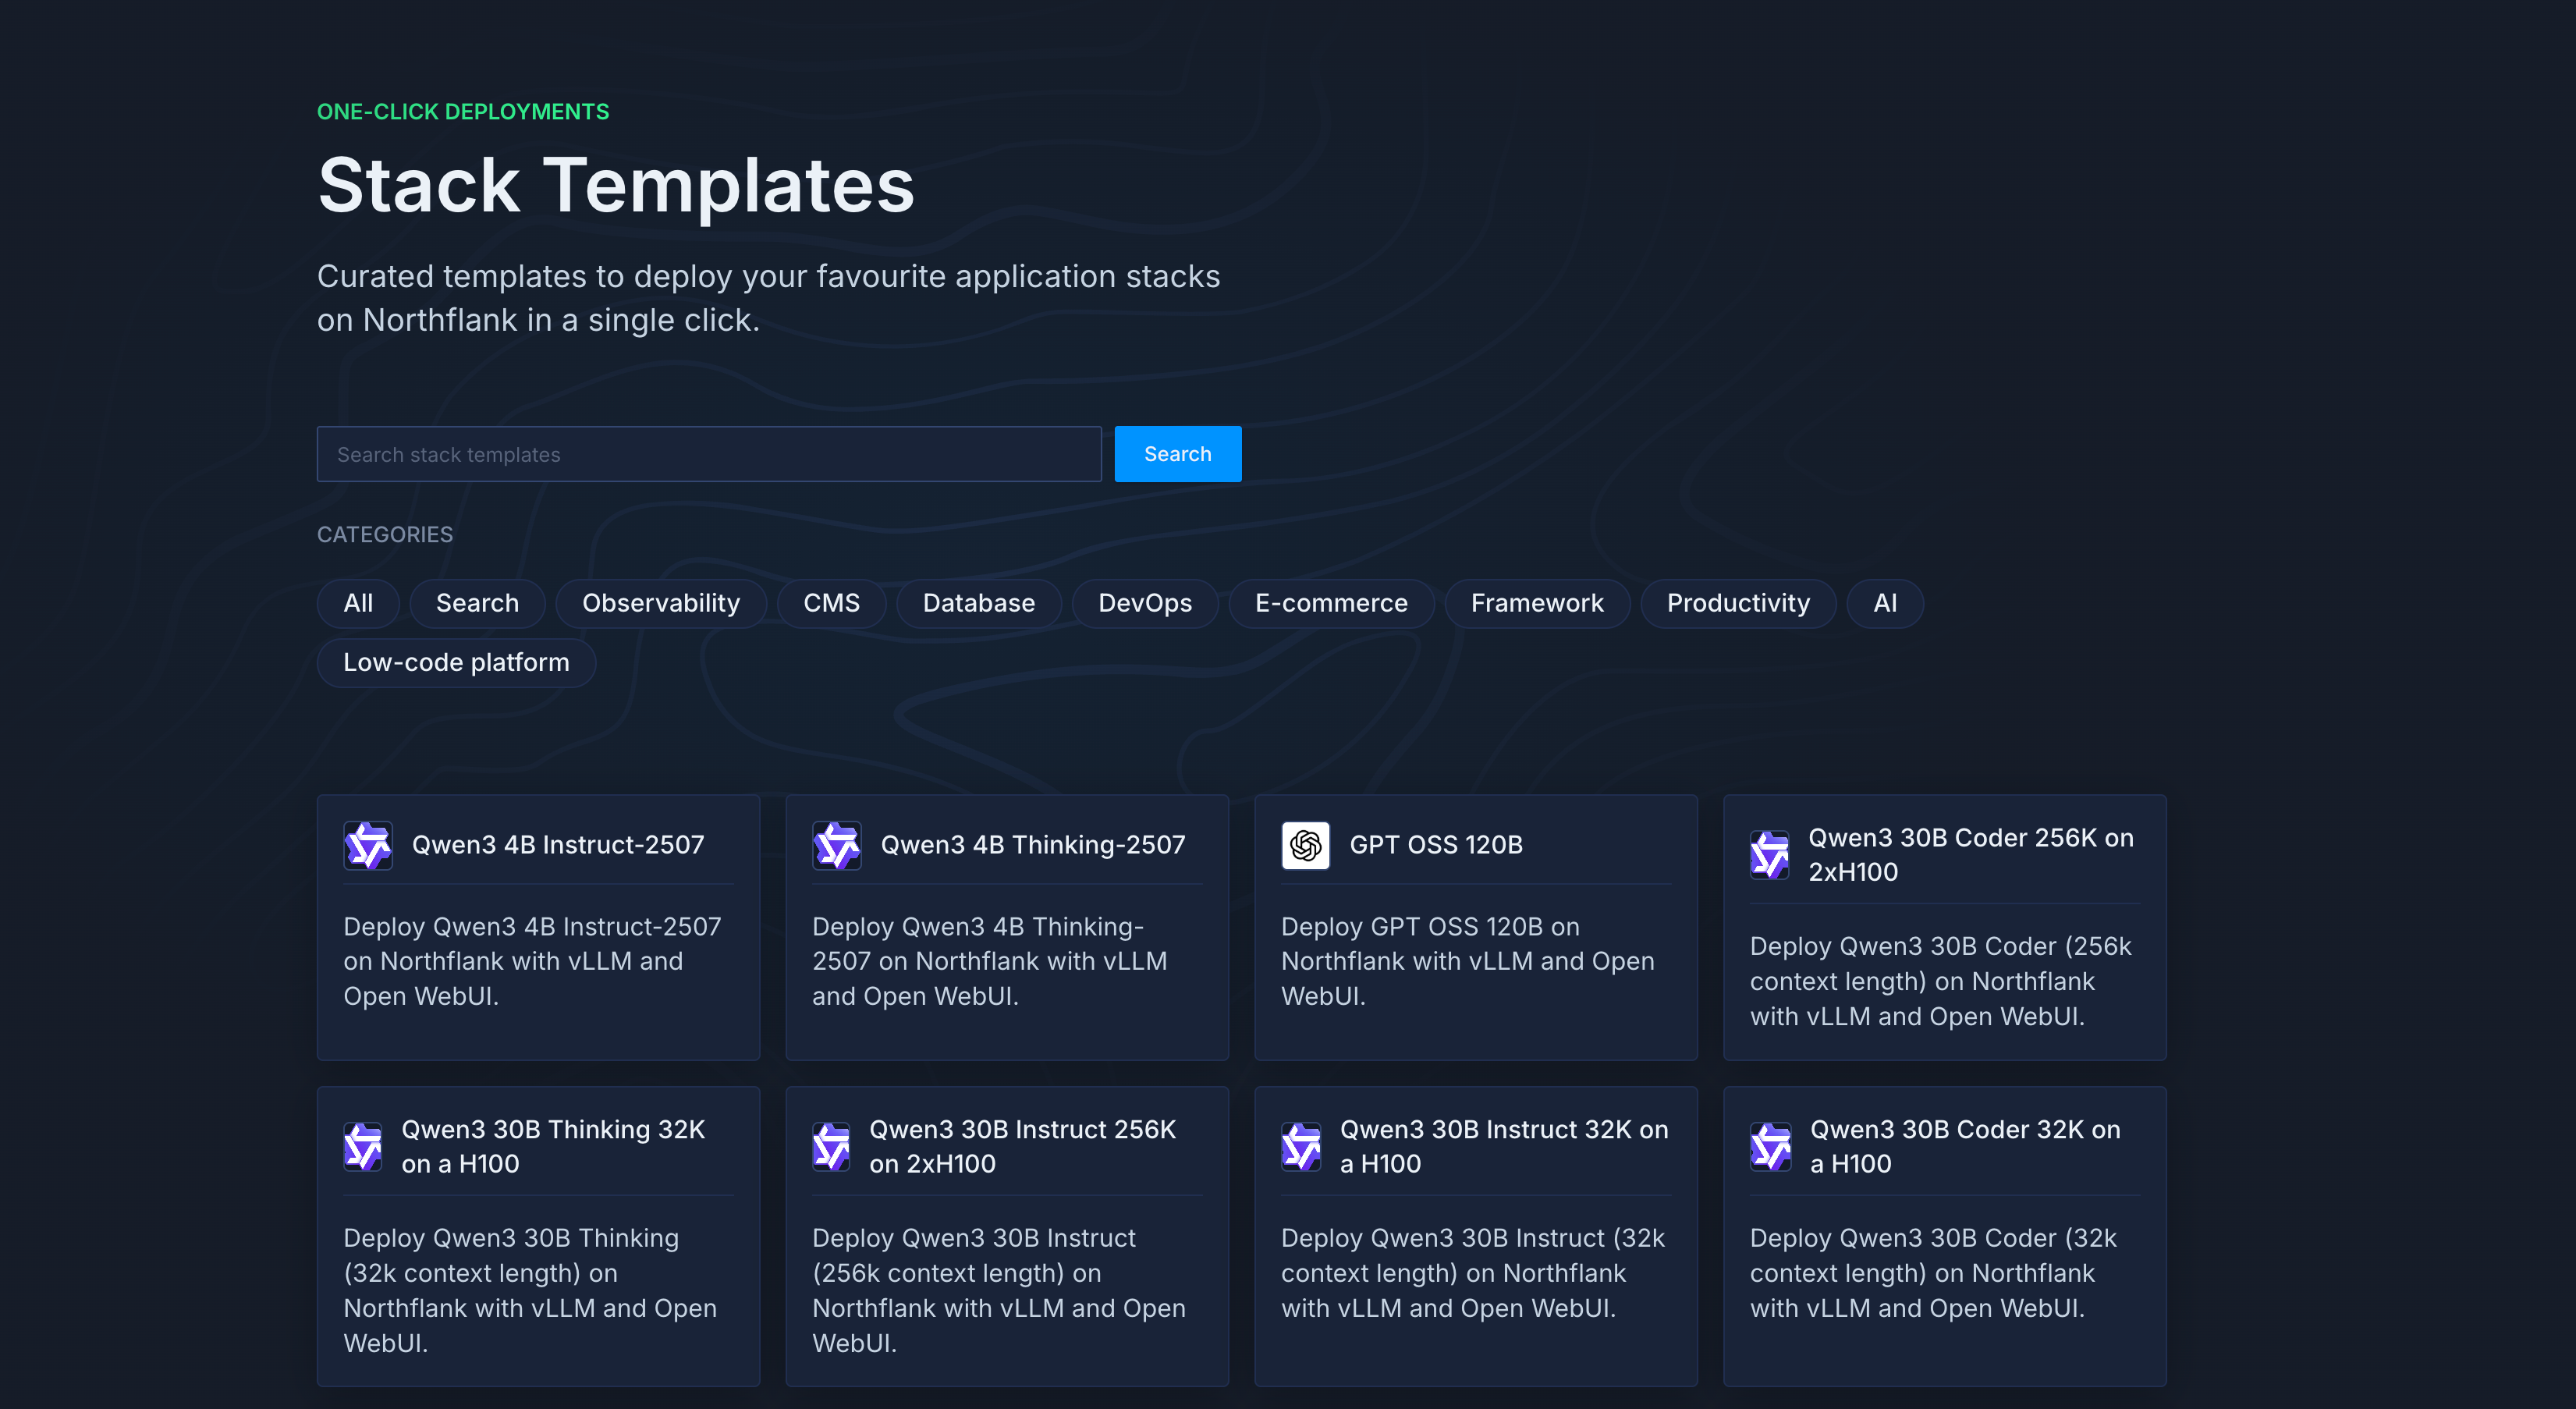Click the blue Search button
The image size is (2576, 1409).
click(x=1178, y=454)
